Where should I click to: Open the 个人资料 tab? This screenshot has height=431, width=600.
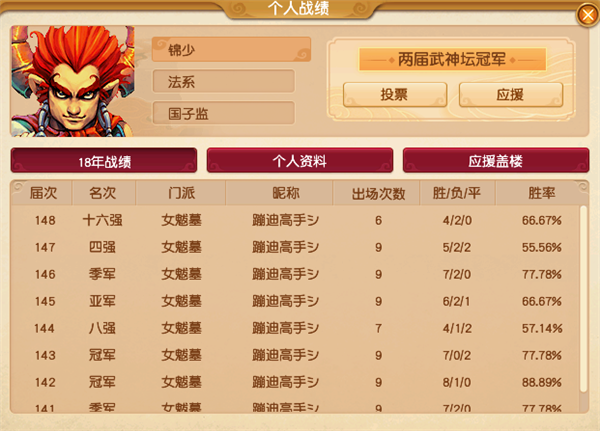tap(300, 161)
